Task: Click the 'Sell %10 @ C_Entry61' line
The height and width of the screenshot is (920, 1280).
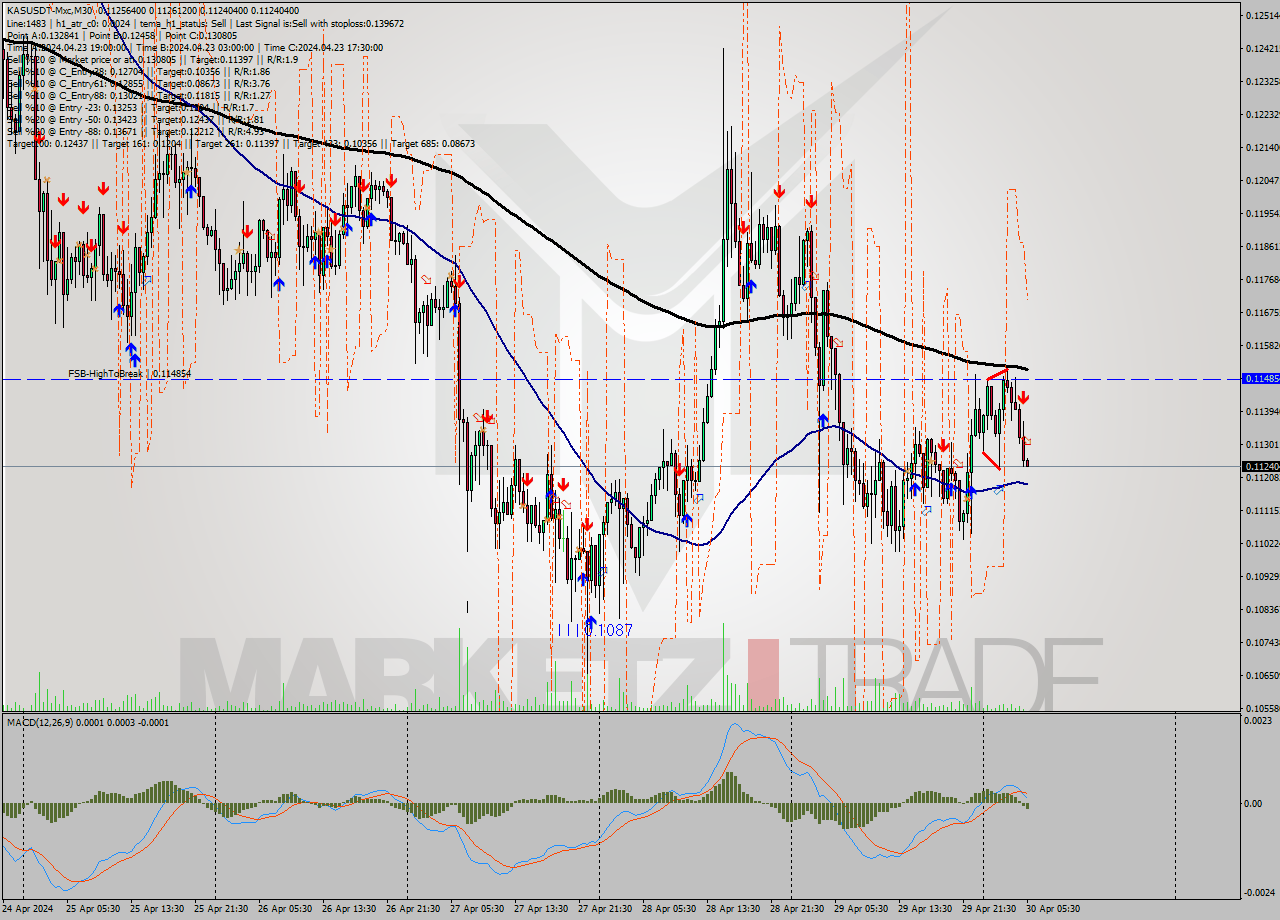Action: pos(138,83)
